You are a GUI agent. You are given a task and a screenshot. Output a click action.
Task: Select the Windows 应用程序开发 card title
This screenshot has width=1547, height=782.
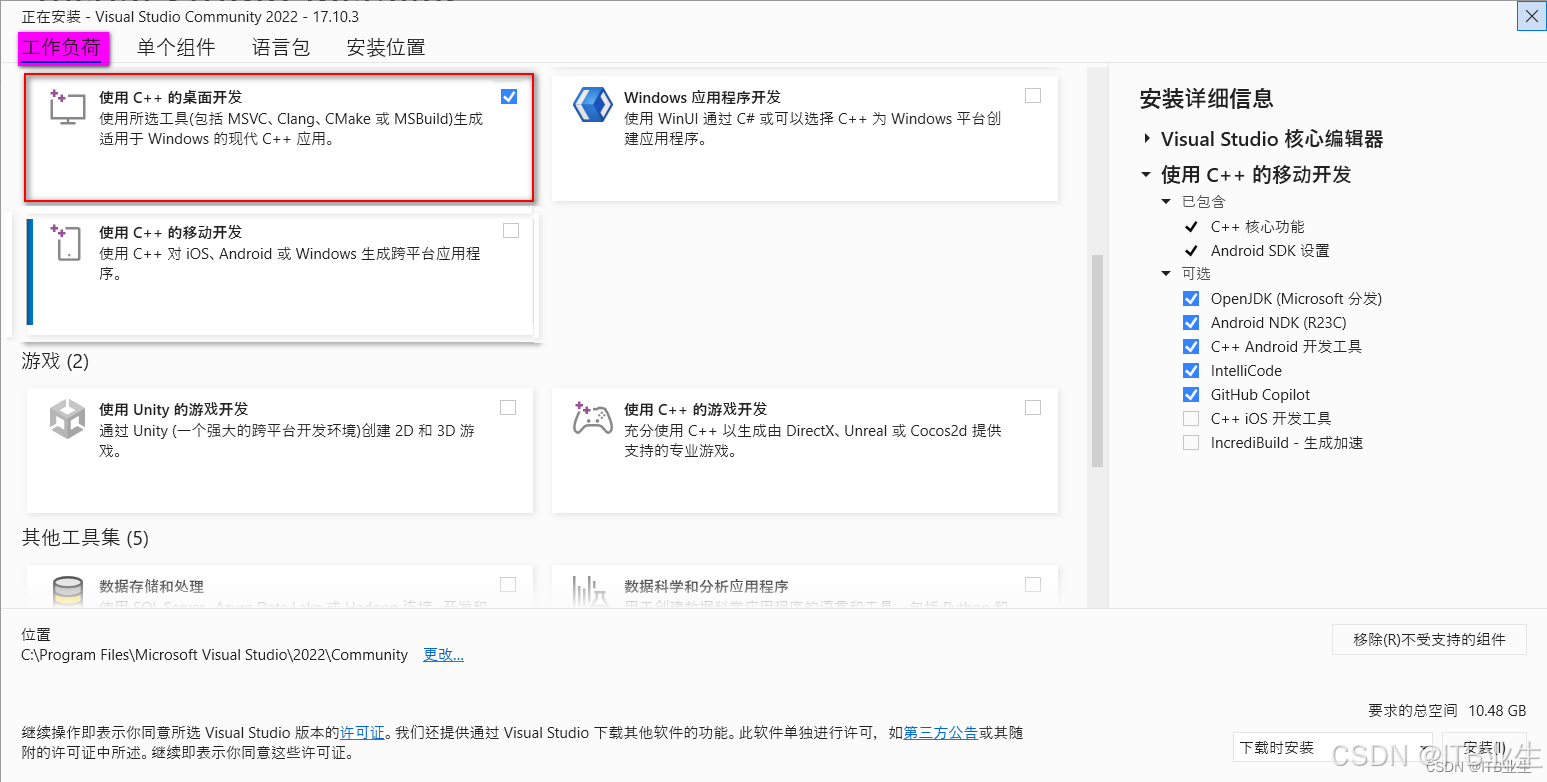[702, 98]
